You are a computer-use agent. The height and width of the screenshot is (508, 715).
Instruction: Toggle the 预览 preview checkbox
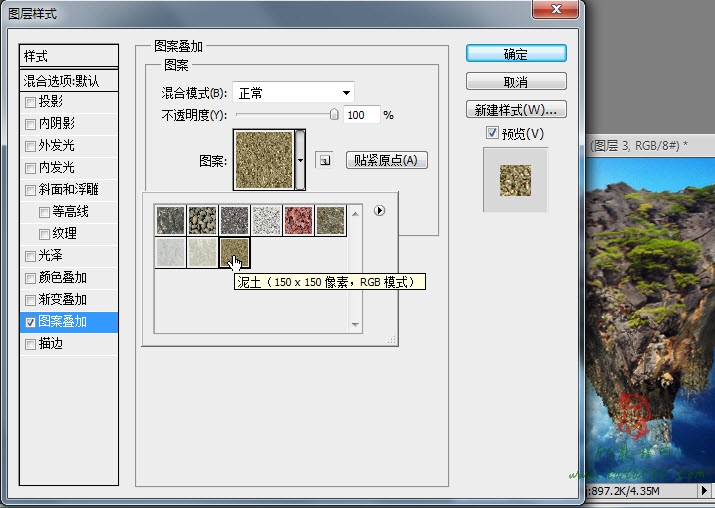492,133
